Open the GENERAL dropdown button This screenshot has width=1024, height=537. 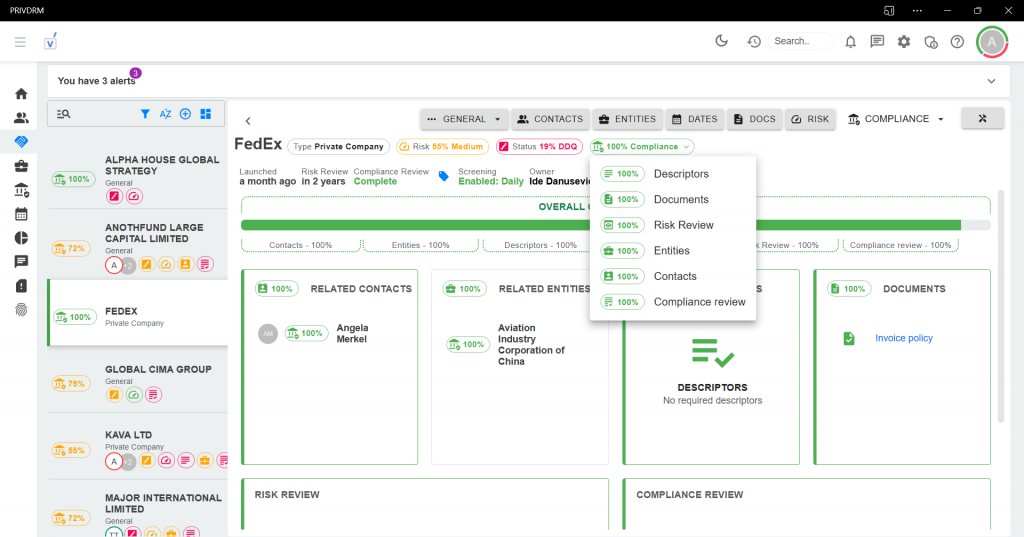tap(464, 119)
